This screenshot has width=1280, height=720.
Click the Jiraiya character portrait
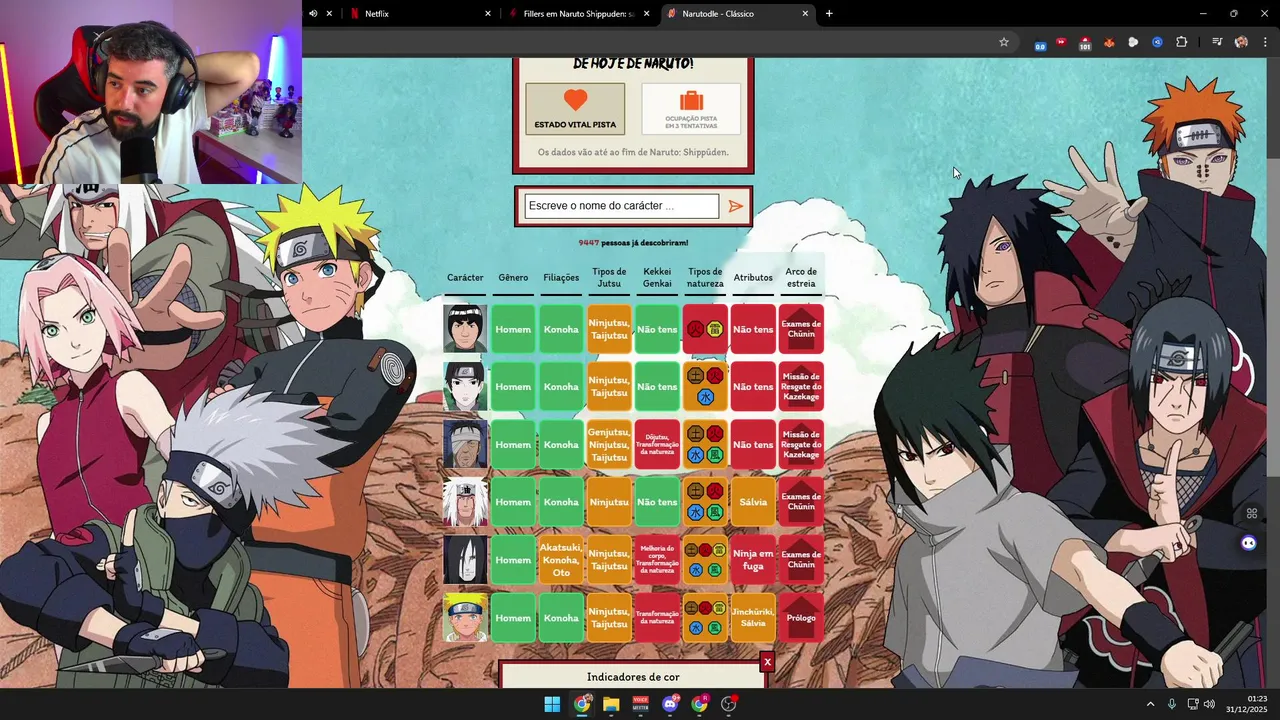point(465,502)
